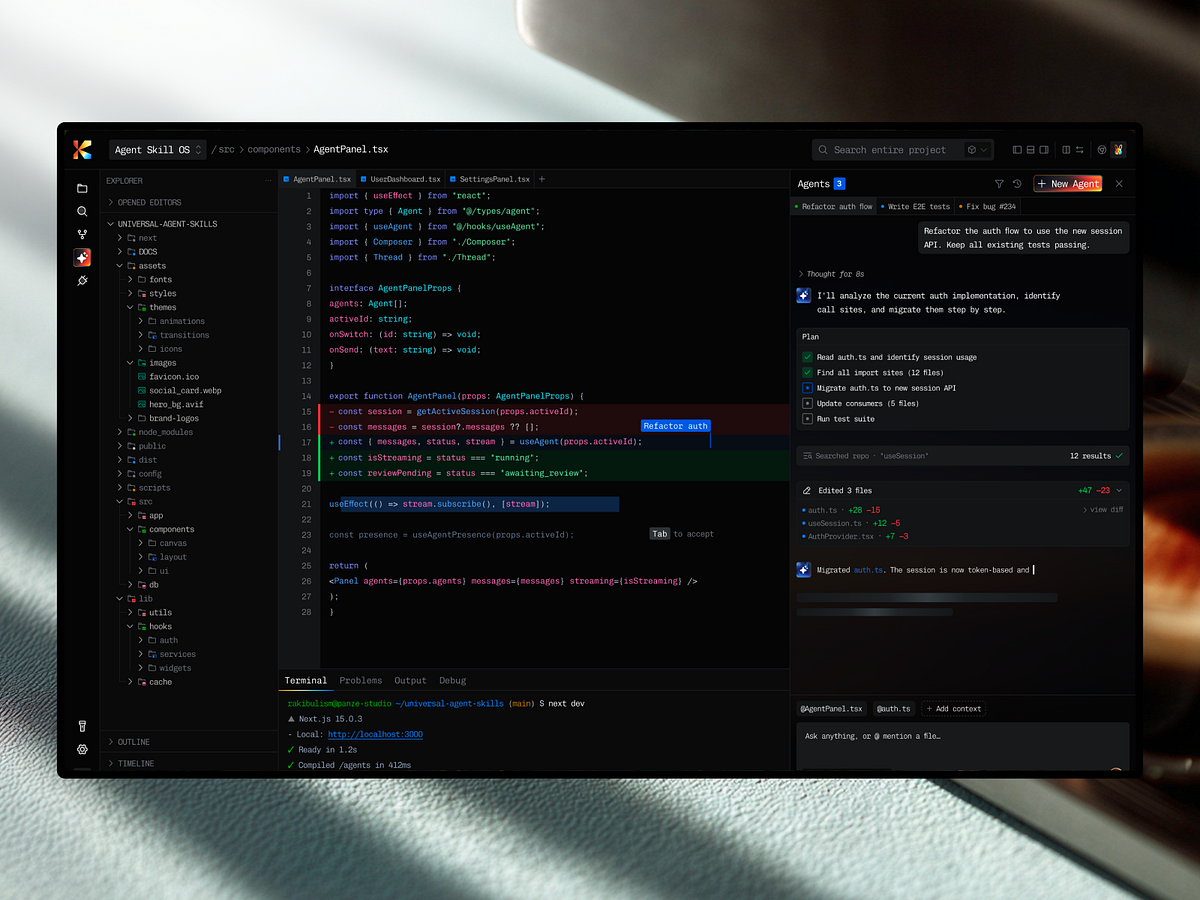Switch to the "Write E2E tests" agent tab
Viewport: 1200px width, 900px height.
[915, 207]
